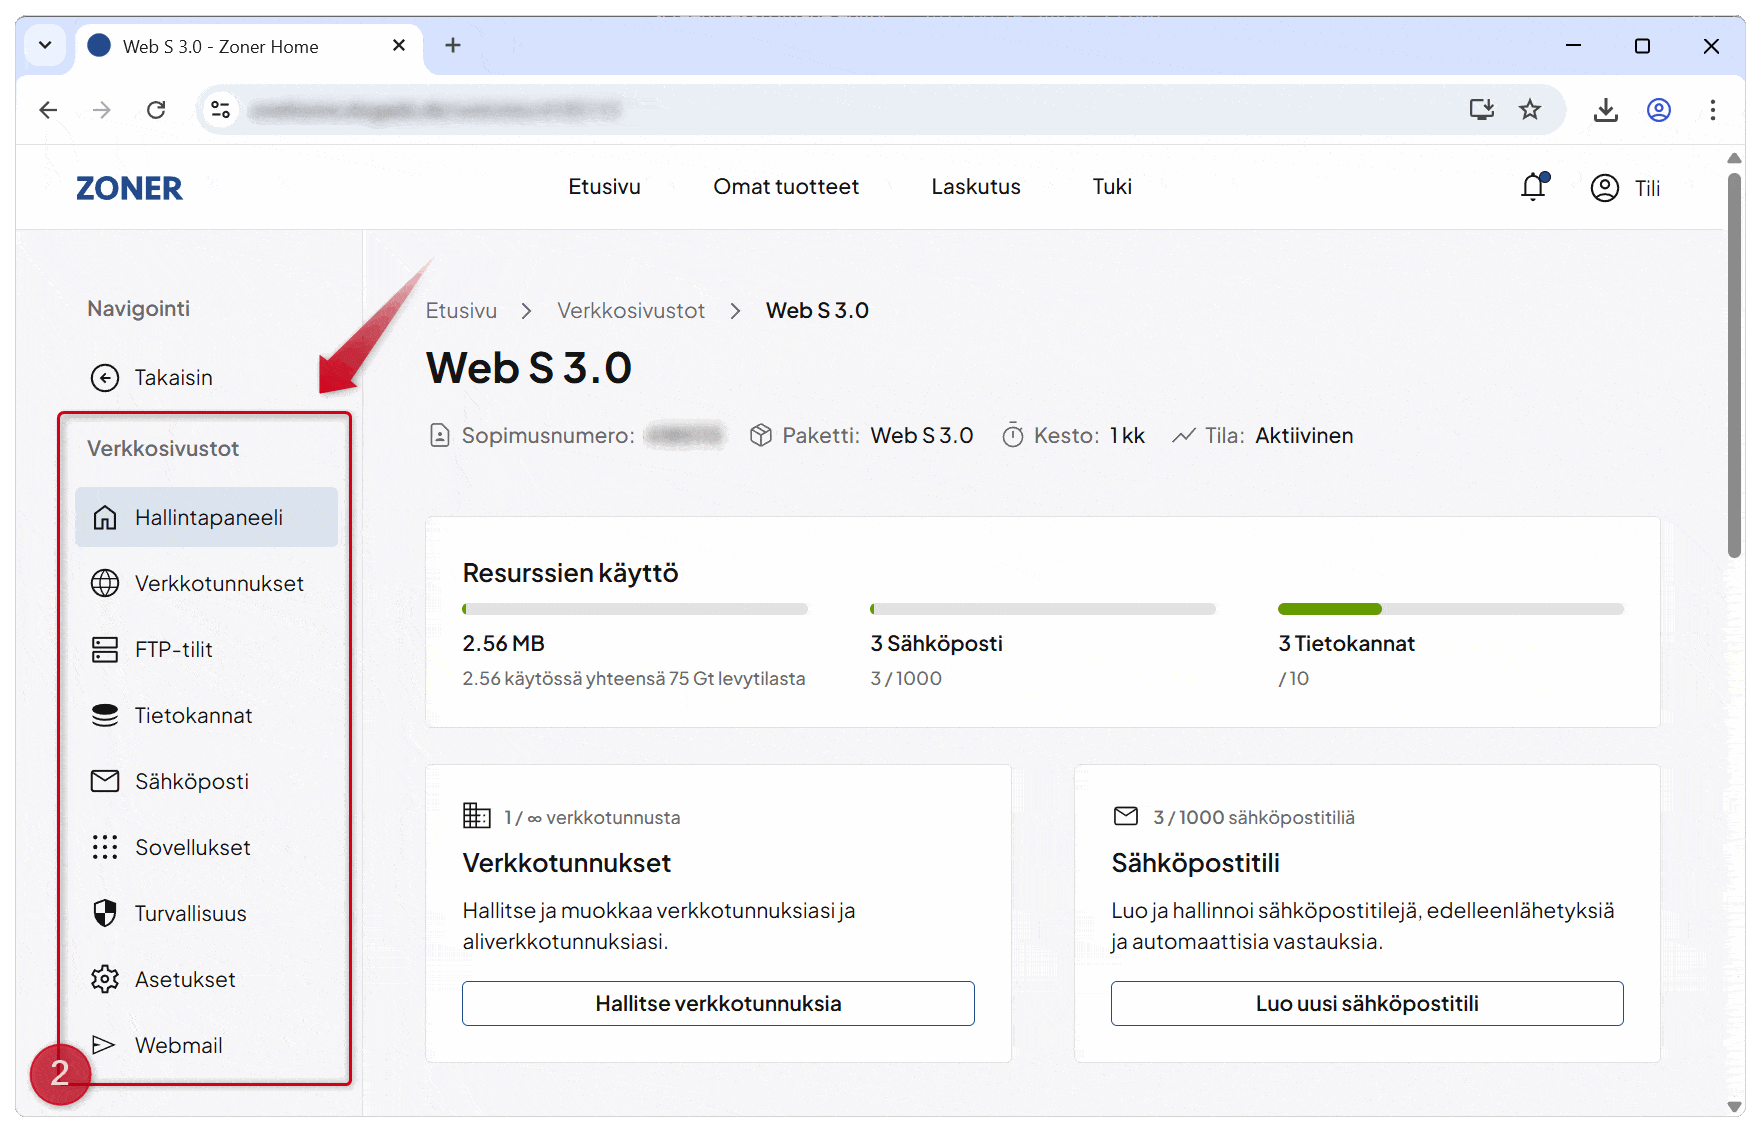Open the Sovellukset grid icon
This screenshot has height=1132, width=1761.
105,847
